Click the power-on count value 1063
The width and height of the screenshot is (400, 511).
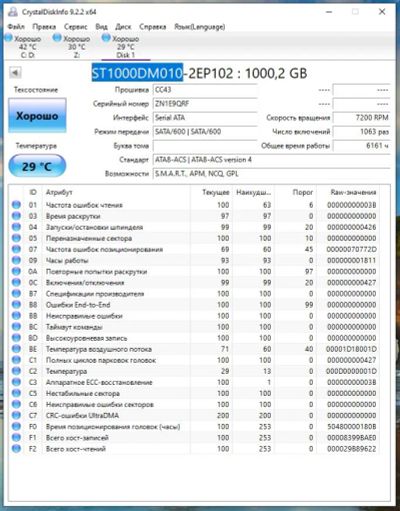[361, 132]
